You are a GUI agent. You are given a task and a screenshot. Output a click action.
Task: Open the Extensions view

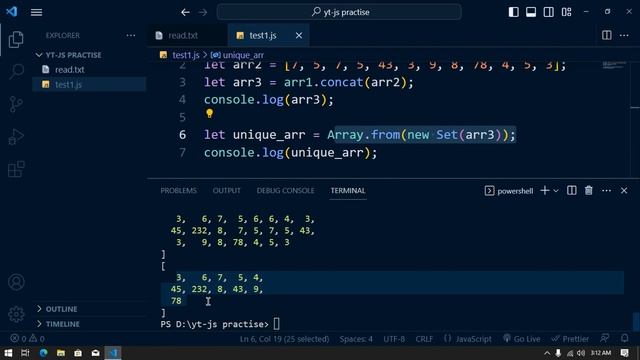[16, 169]
